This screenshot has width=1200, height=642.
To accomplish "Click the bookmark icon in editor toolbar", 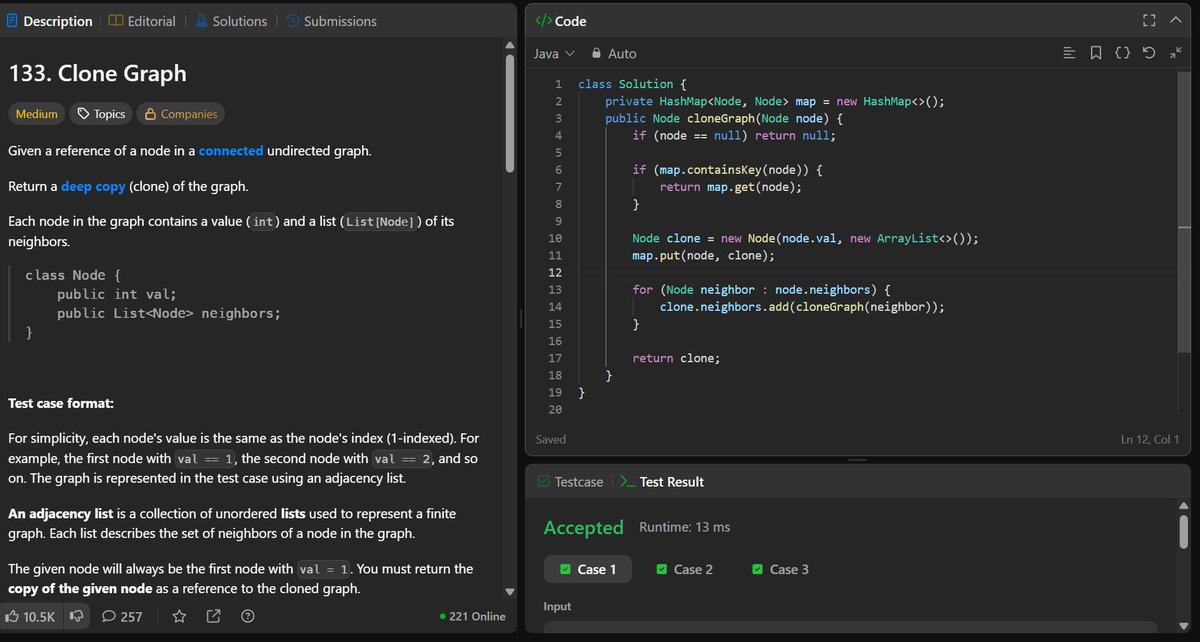I will click(1096, 53).
